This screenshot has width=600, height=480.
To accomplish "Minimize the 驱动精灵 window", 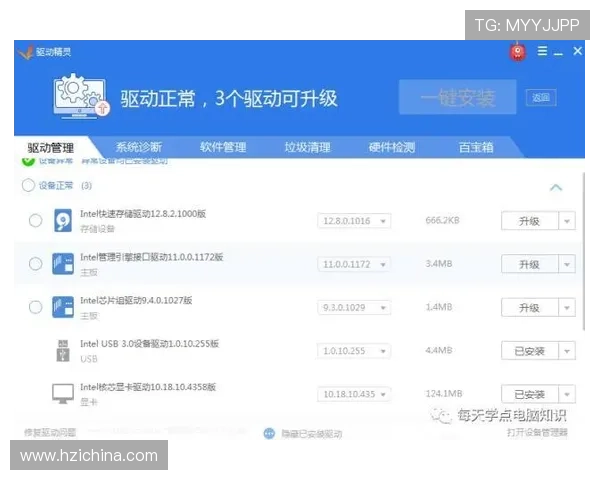I will (558, 52).
